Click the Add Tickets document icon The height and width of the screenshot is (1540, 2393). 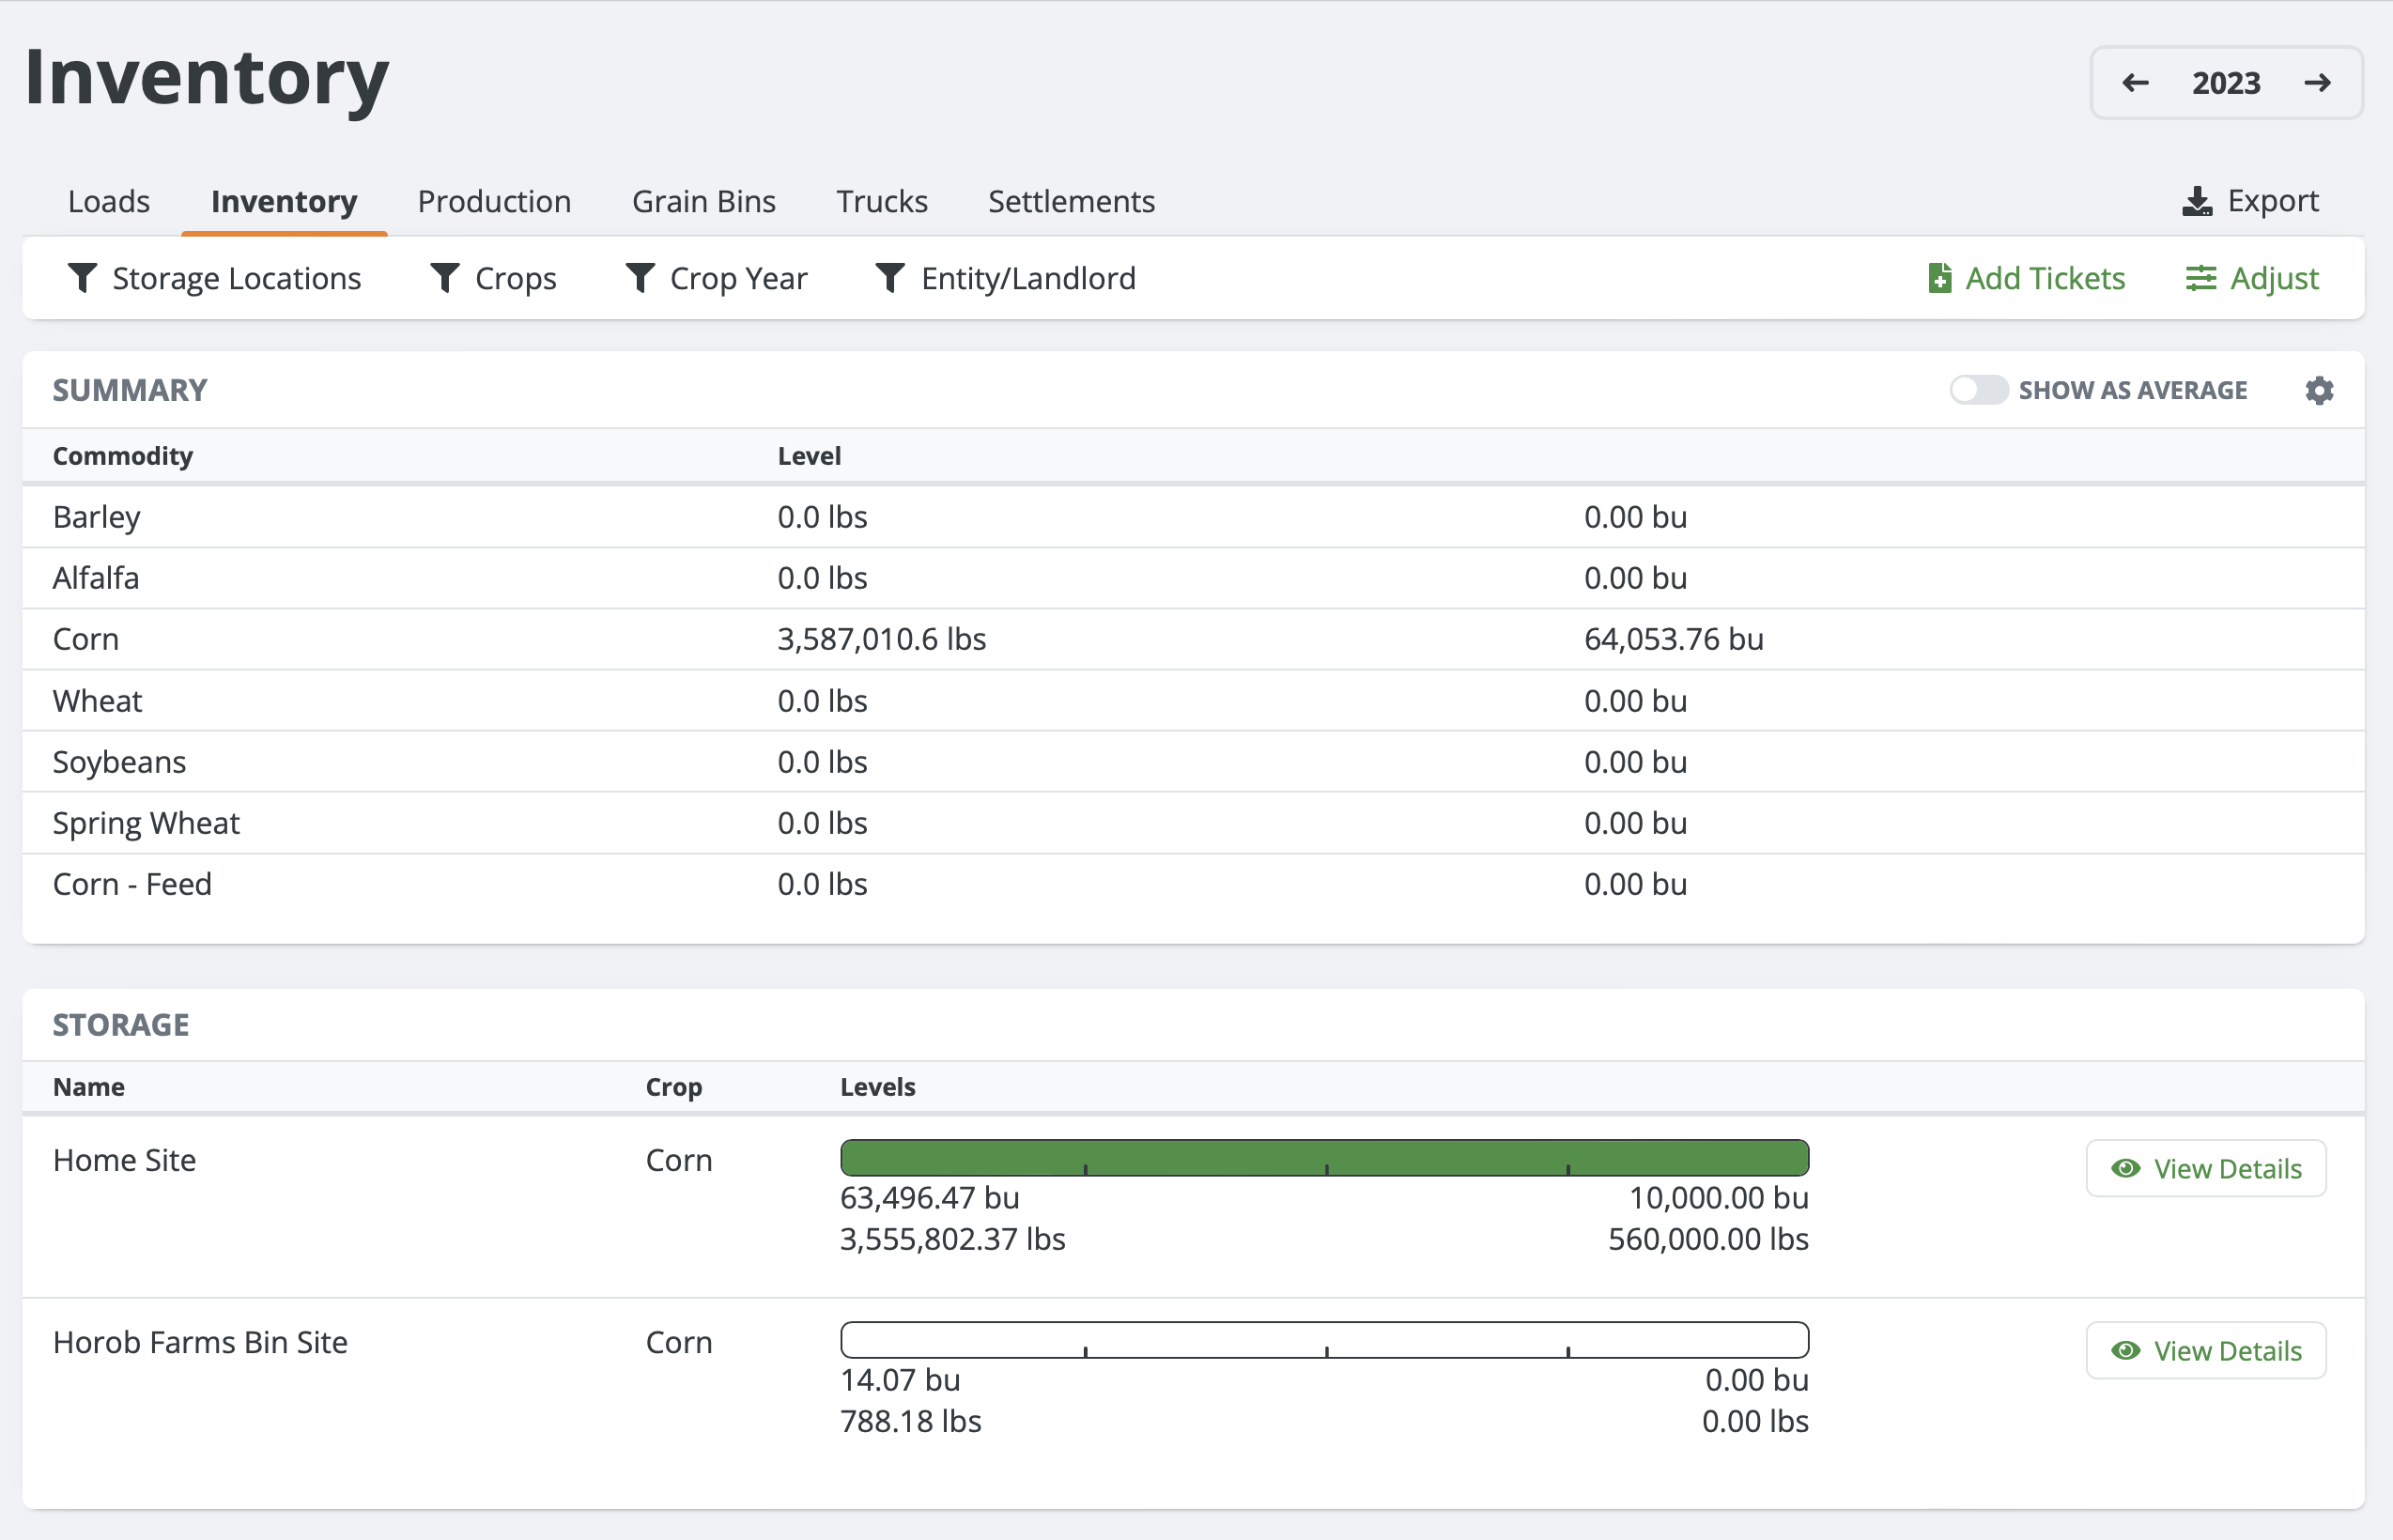pos(1939,278)
